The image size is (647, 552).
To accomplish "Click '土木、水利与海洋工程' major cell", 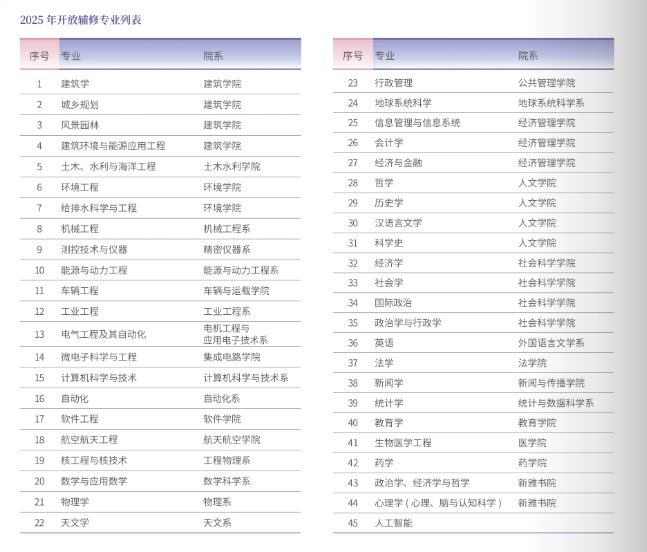I will coord(109,167).
